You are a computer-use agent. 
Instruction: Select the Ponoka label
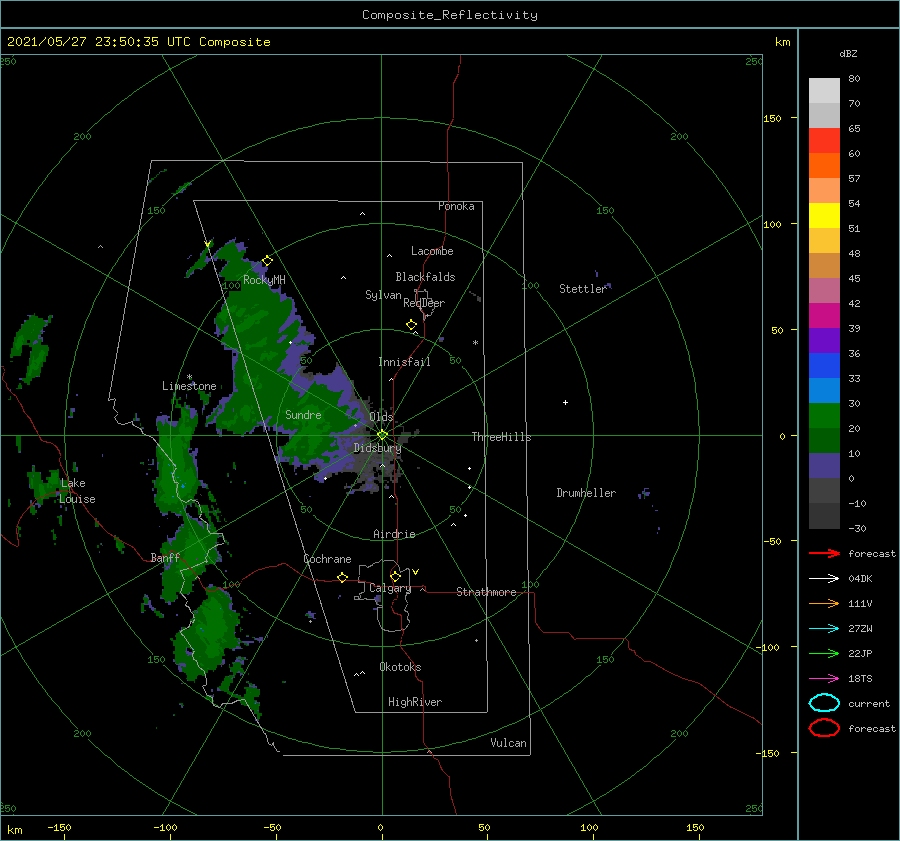tap(456, 206)
